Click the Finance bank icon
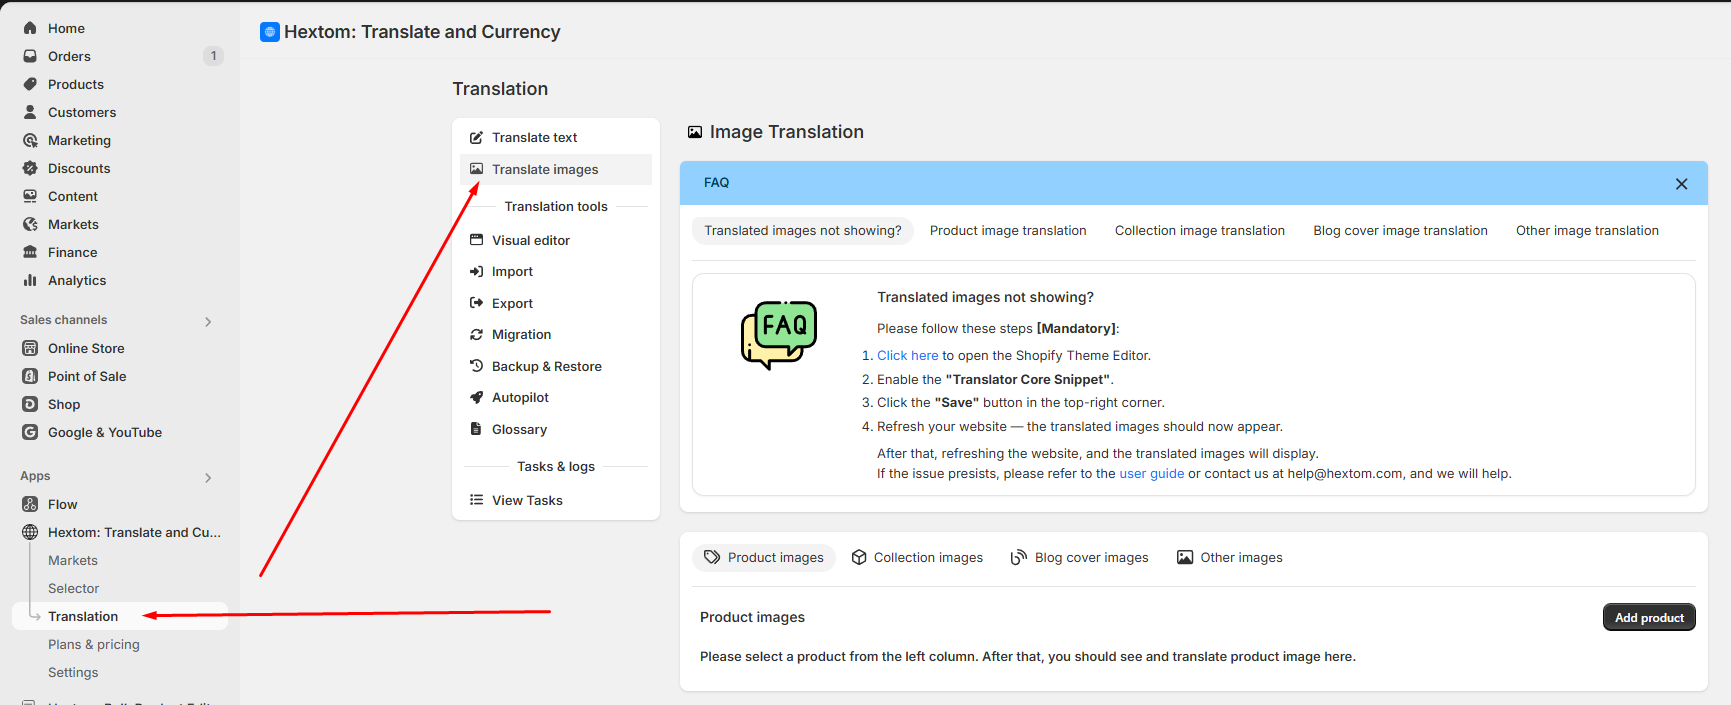Screen dimensions: 1731x705 point(30,252)
